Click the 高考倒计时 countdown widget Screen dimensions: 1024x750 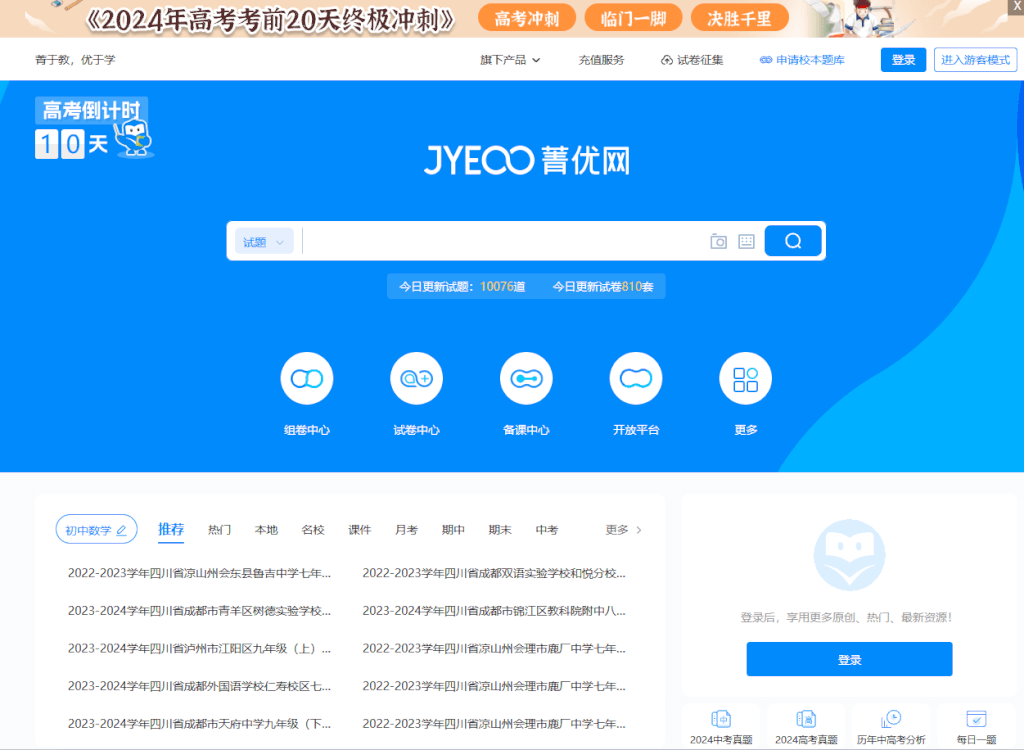pos(94,128)
